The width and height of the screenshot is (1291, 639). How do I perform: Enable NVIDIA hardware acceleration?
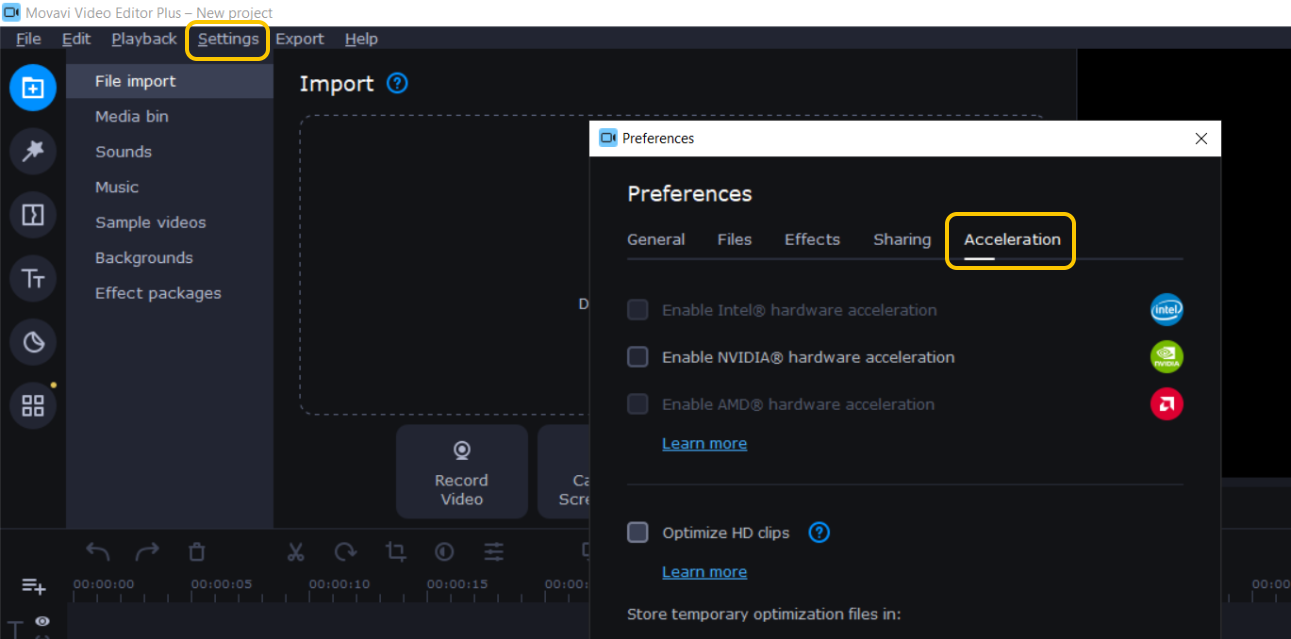(637, 356)
